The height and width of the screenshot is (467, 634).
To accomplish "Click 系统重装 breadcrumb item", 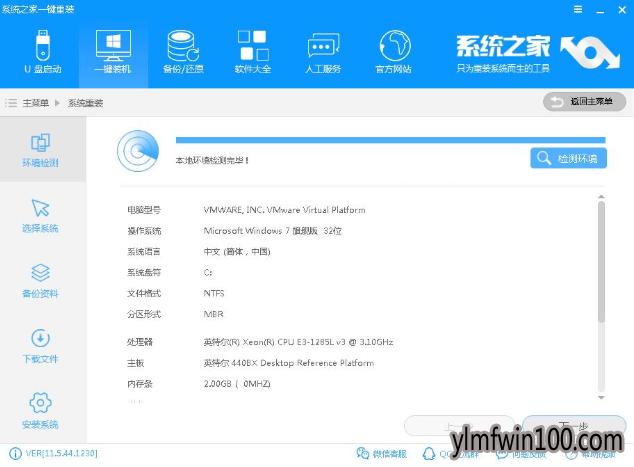I will tap(85, 103).
